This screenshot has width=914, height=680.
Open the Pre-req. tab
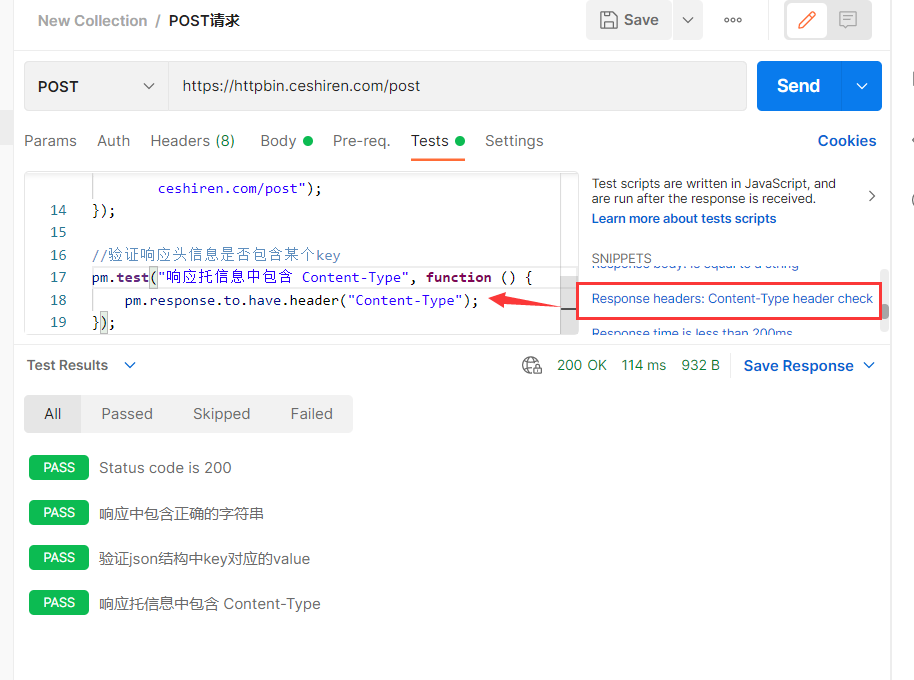click(x=361, y=141)
